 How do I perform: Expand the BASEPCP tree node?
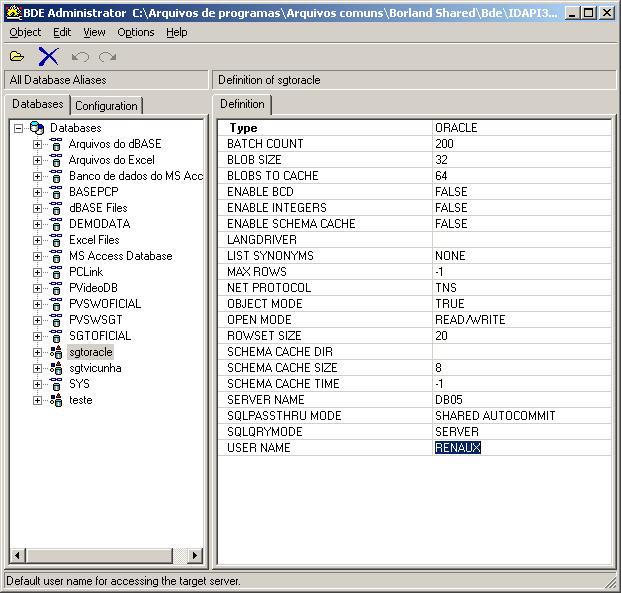tap(38, 192)
